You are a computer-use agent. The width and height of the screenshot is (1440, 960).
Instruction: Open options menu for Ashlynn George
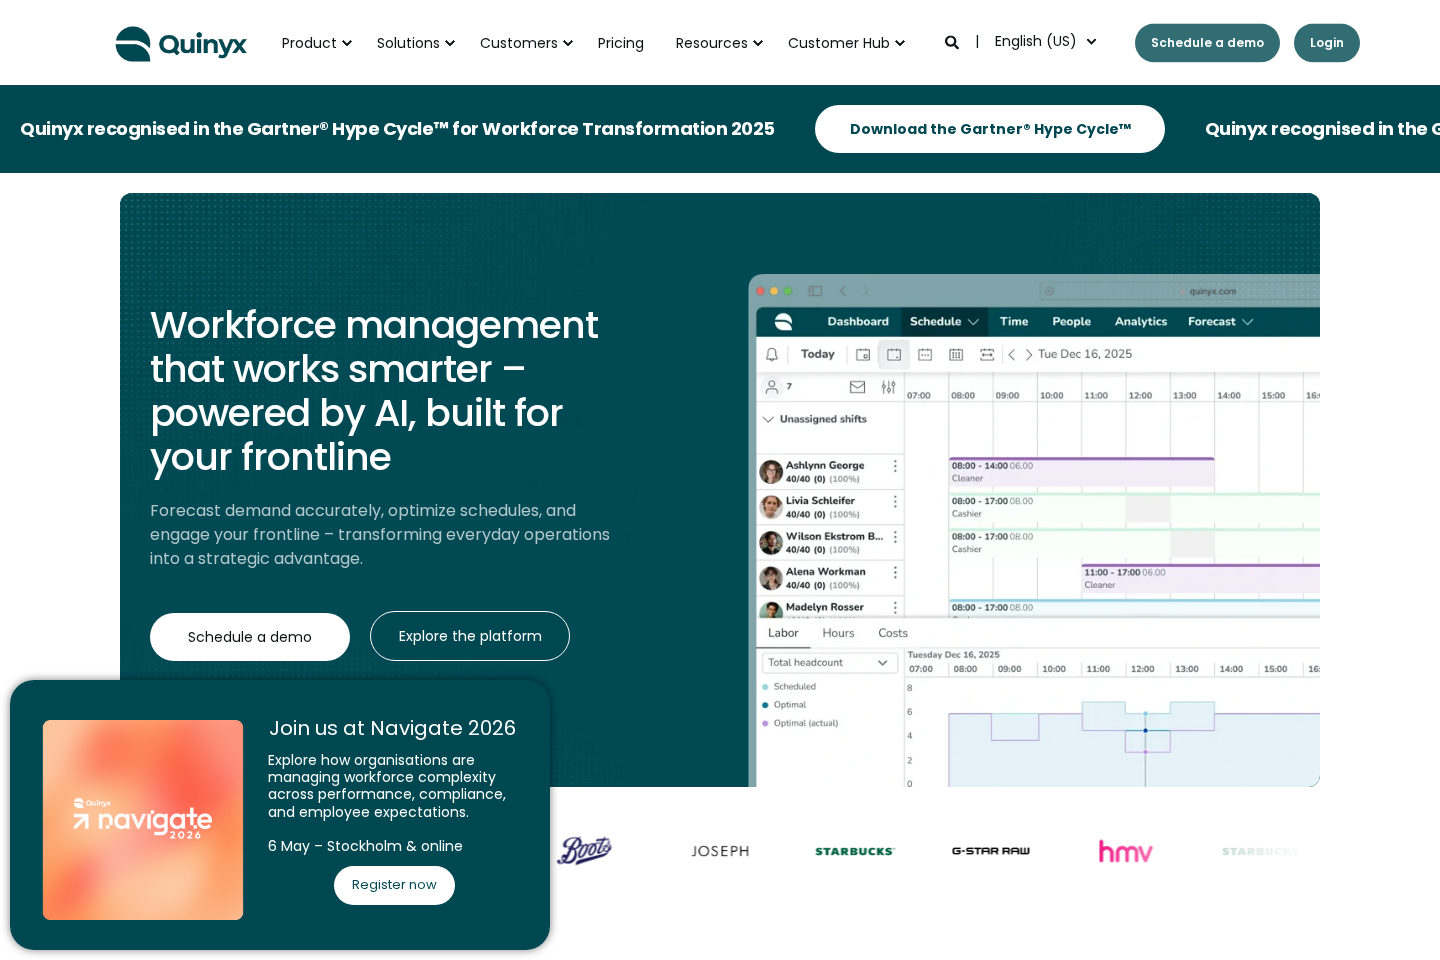[895, 466]
